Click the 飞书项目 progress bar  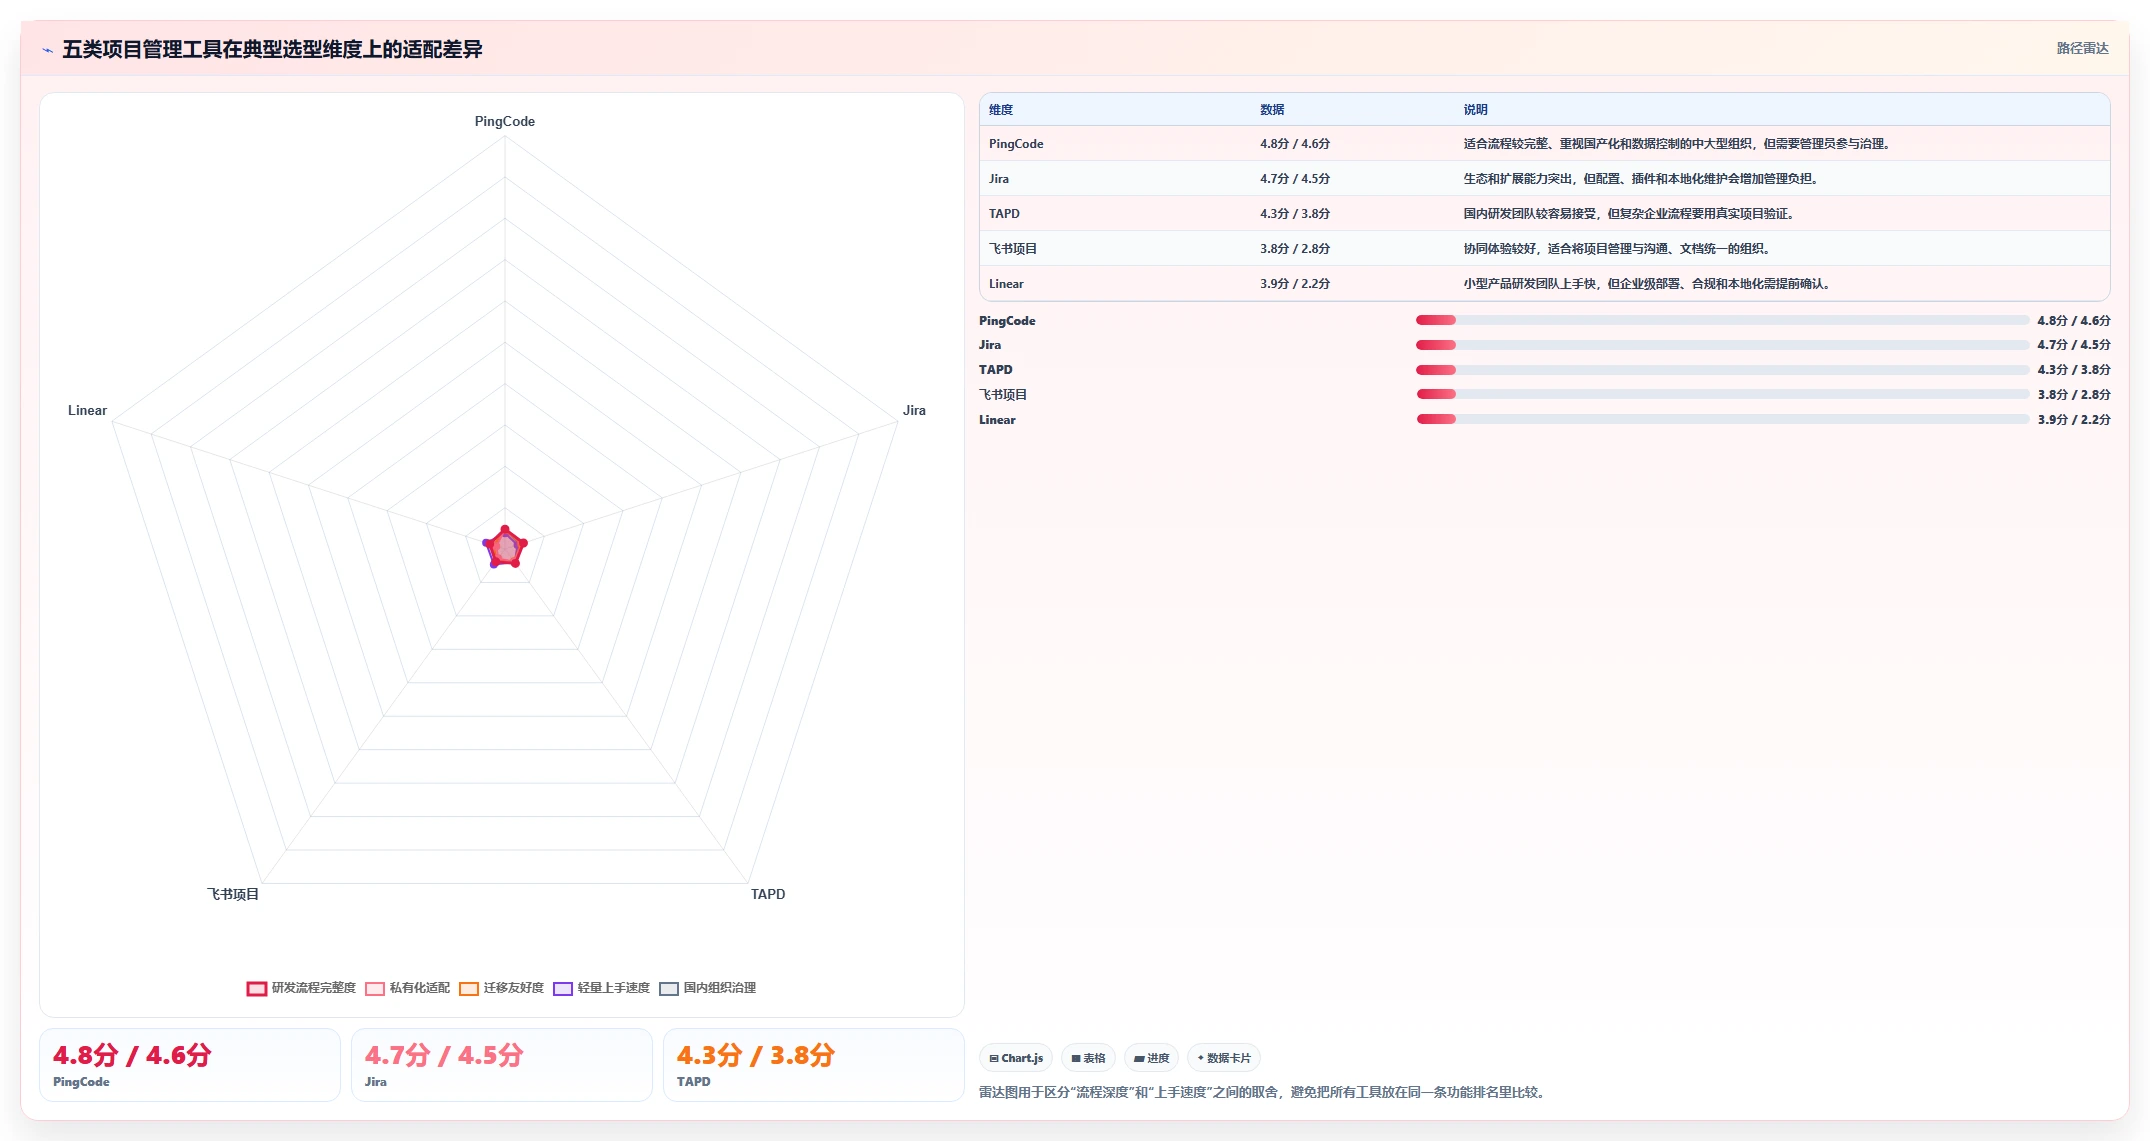(x=1722, y=394)
